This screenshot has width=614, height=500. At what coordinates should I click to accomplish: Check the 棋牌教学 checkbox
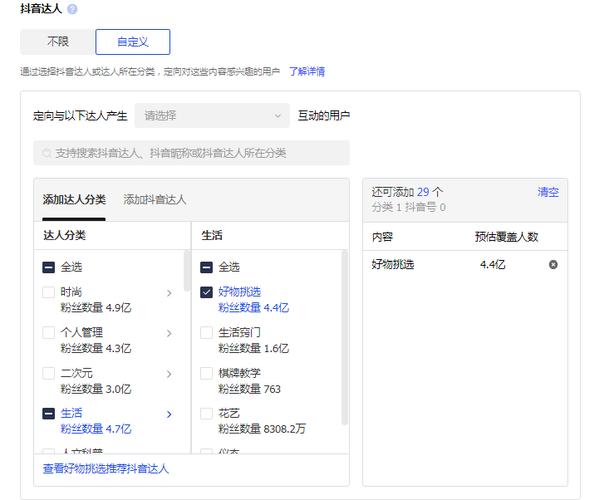point(206,373)
